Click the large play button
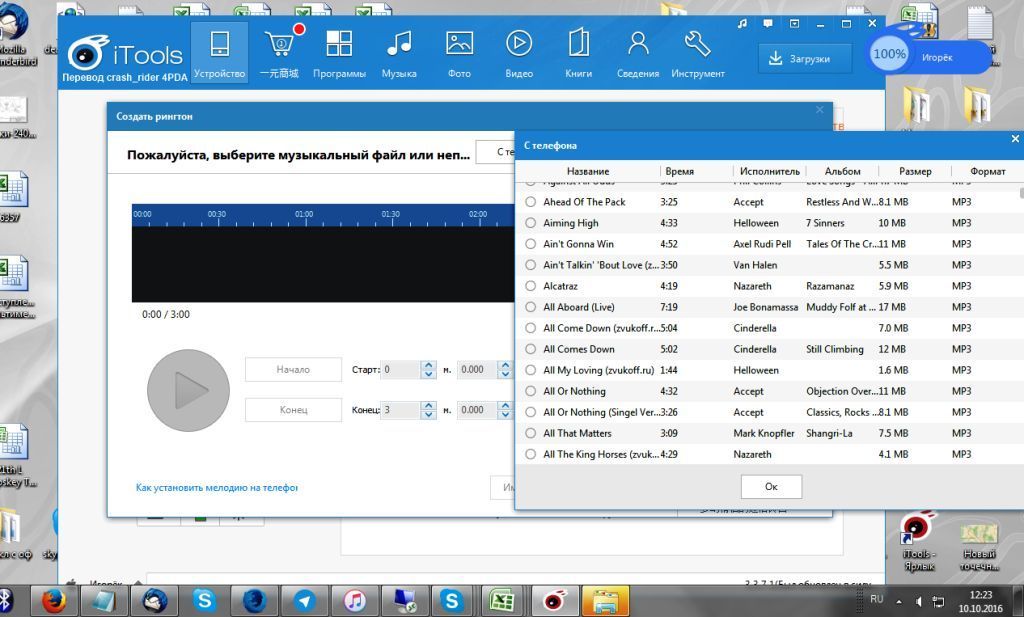Image resolution: width=1024 pixels, height=617 pixels. coord(188,390)
